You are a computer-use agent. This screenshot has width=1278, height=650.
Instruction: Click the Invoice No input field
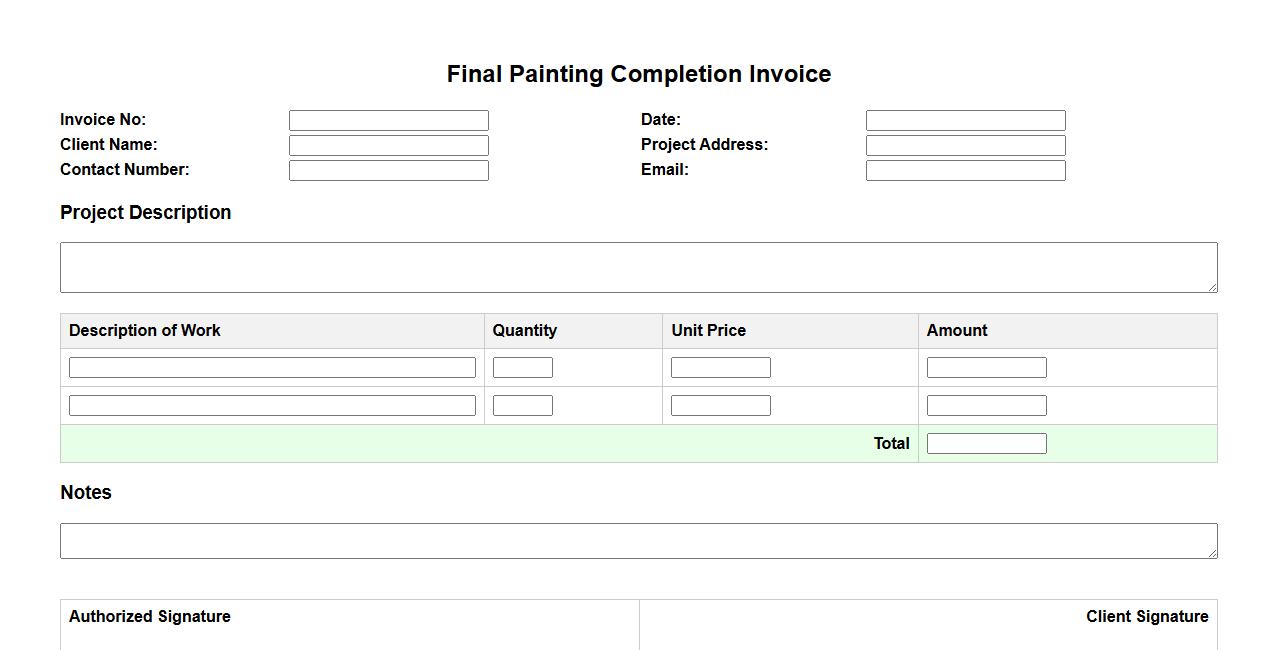point(388,120)
